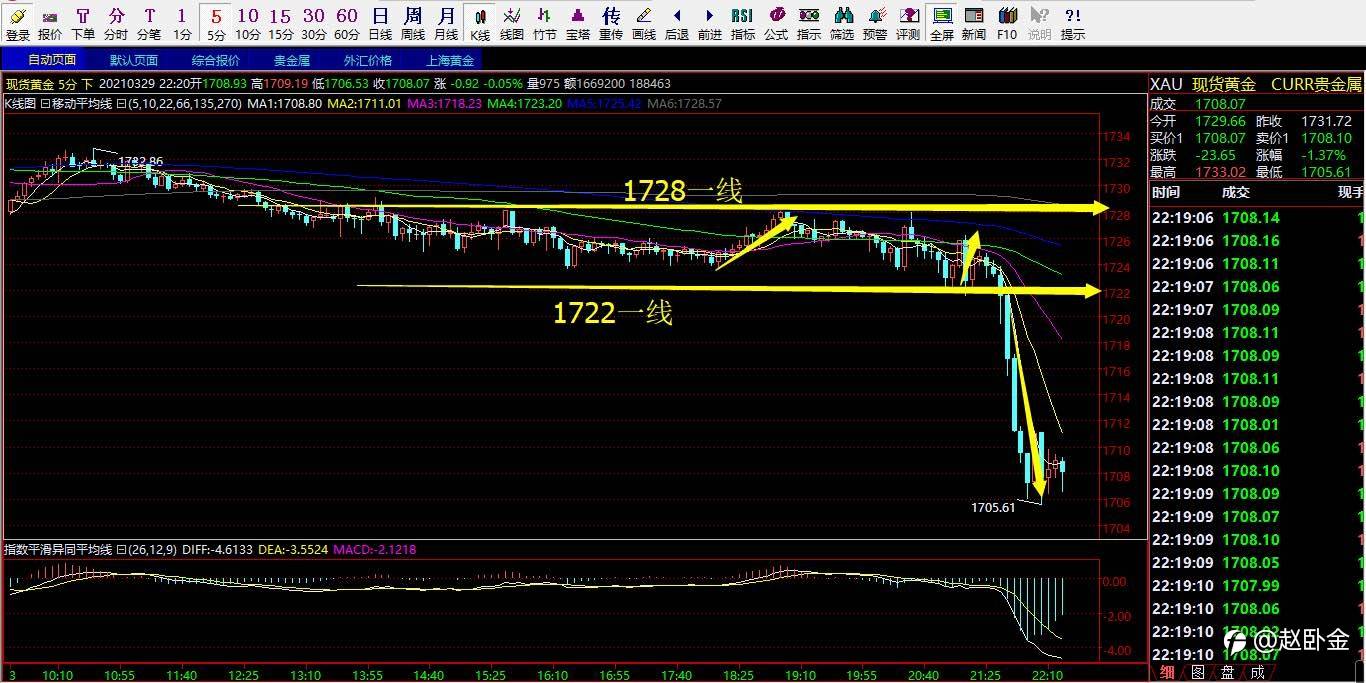The image size is (1366, 683).
Task: Click the 评测 evaluation icon
Action: tap(908, 22)
